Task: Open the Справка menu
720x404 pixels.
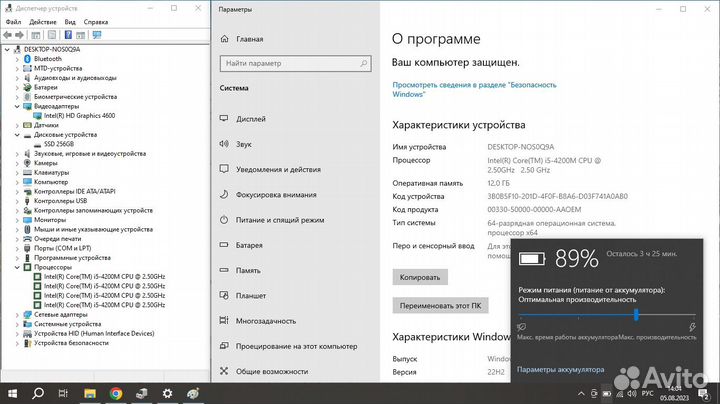Action: pos(96,22)
